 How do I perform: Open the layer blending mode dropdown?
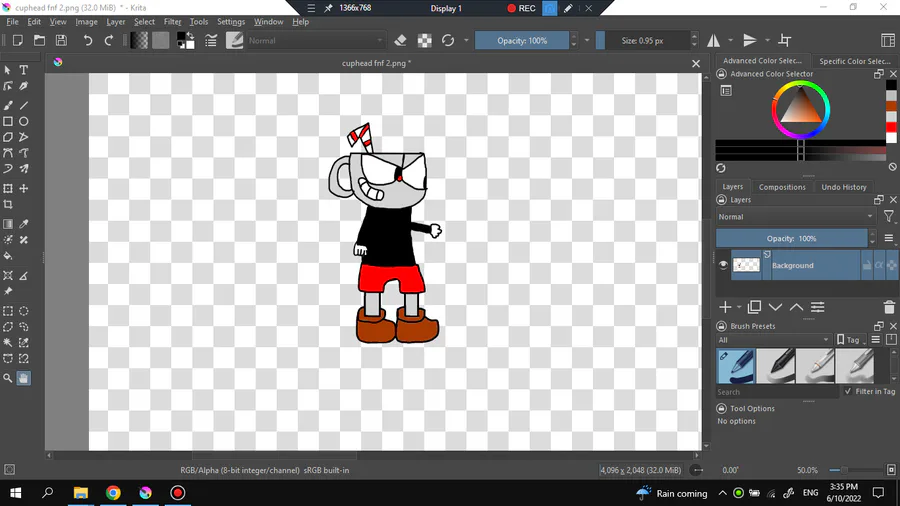click(796, 217)
